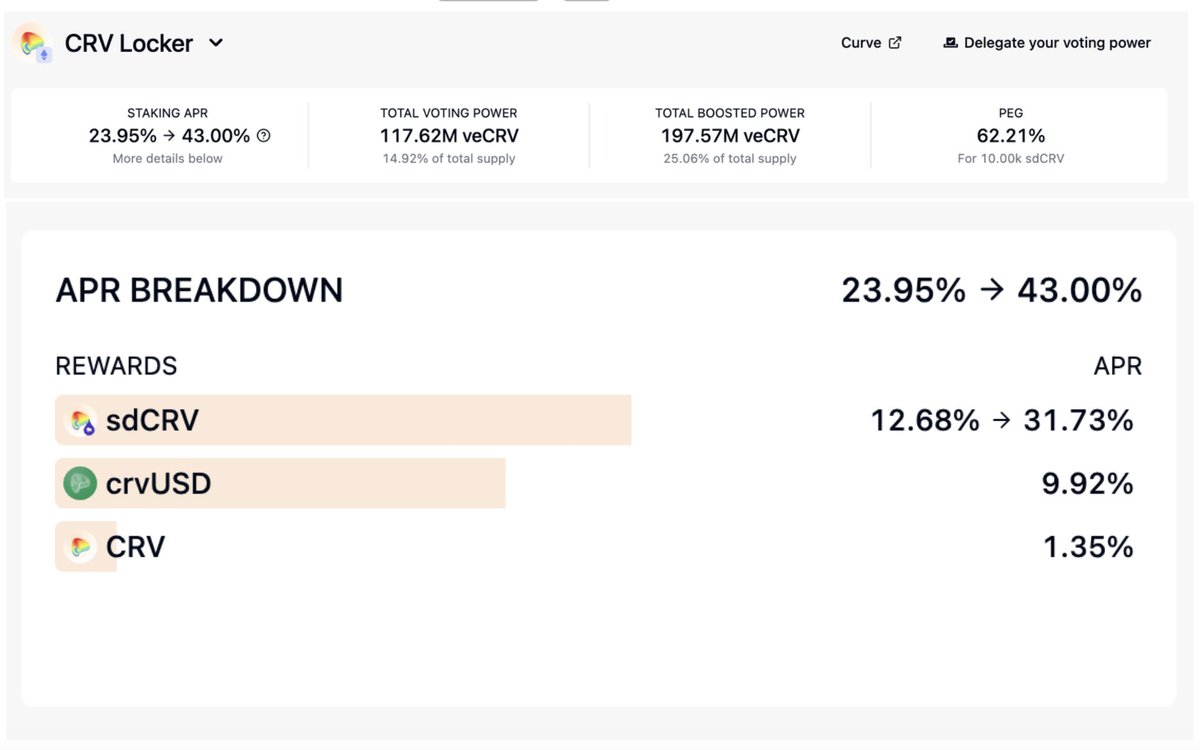Image resolution: width=1200 pixels, height=750 pixels.
Task: Click the Staking APR stat block
Action: tap(168, 136)
